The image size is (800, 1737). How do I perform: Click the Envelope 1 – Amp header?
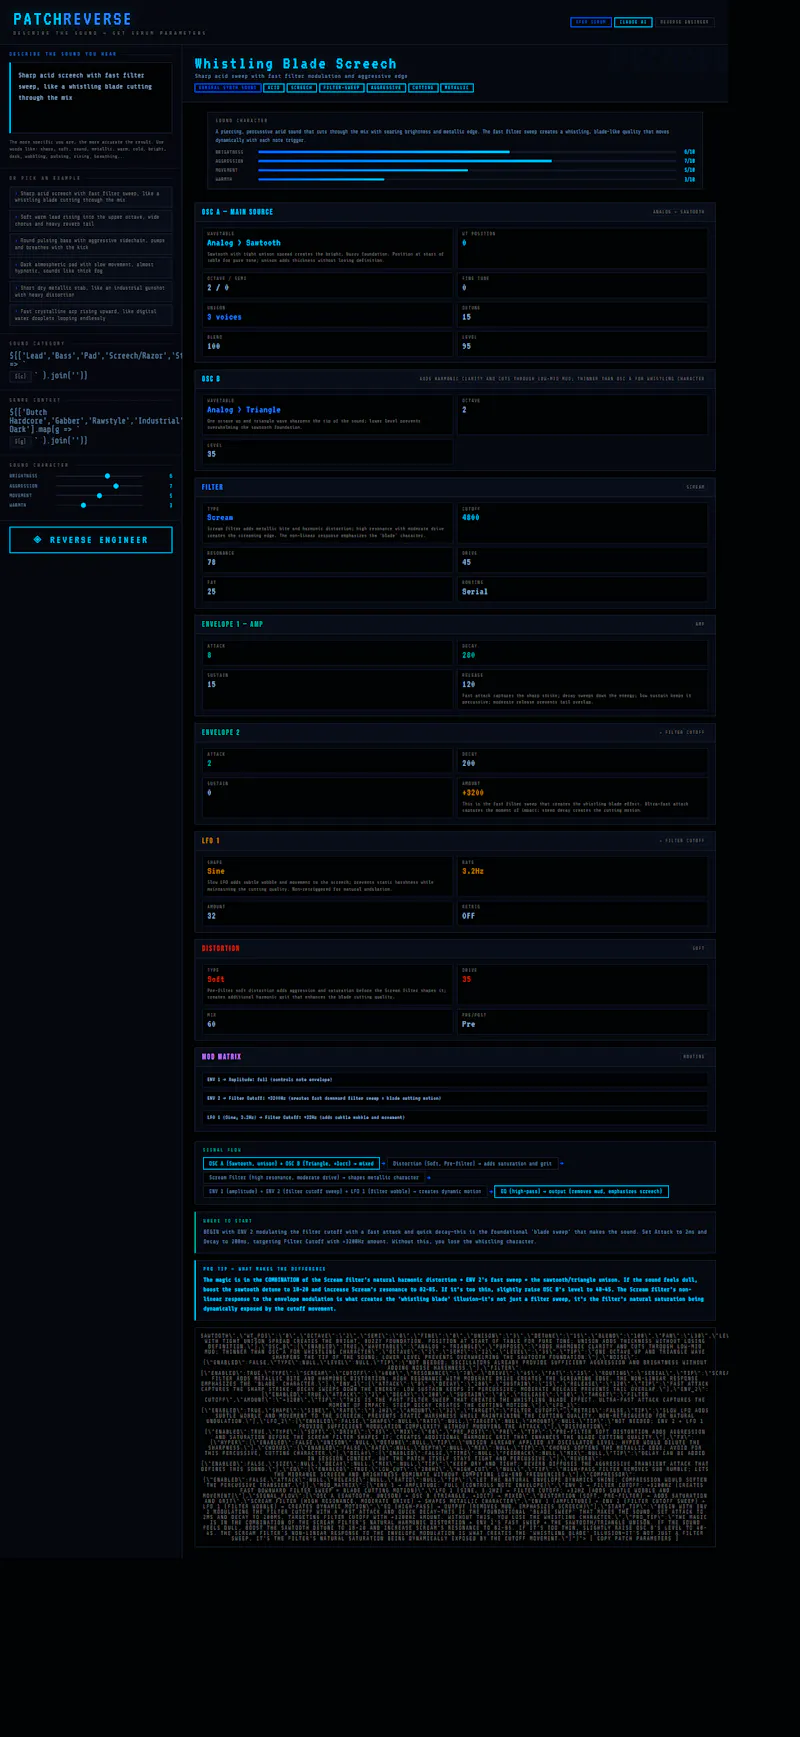coord(455,624)
